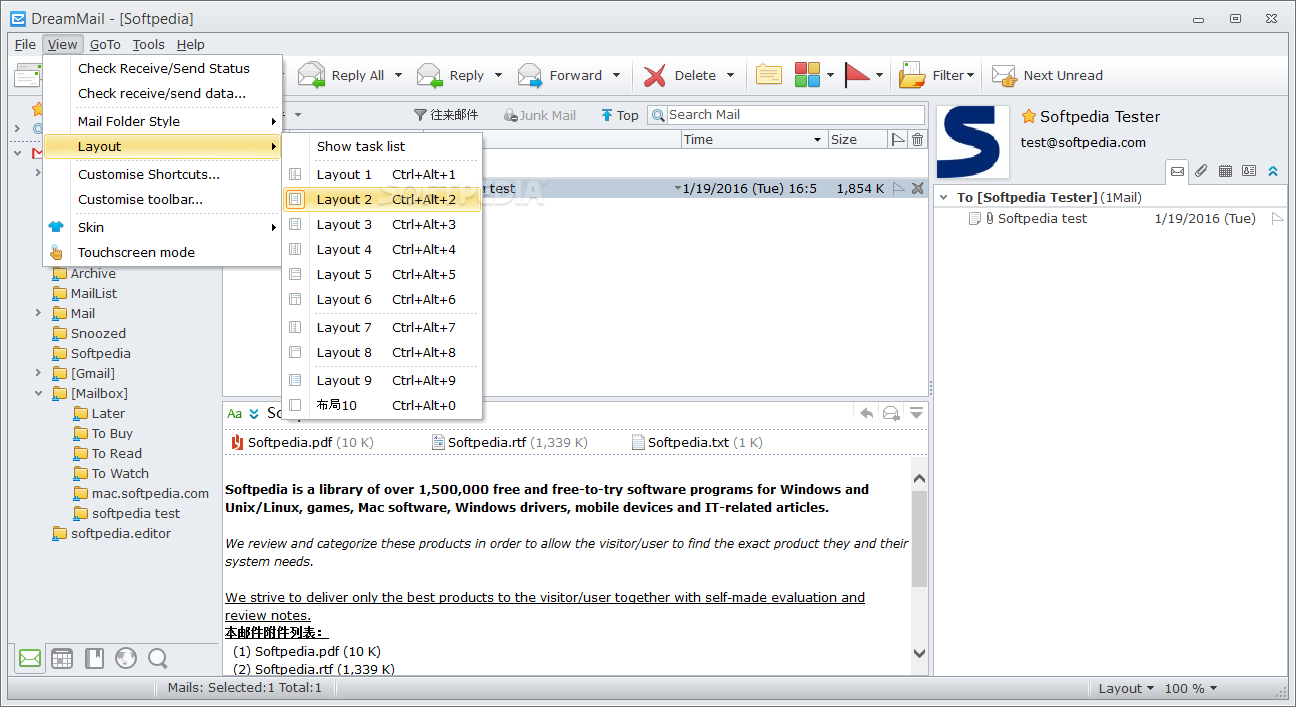Click the trash column header icon
1296x707 pixels.
click(917, 140)
